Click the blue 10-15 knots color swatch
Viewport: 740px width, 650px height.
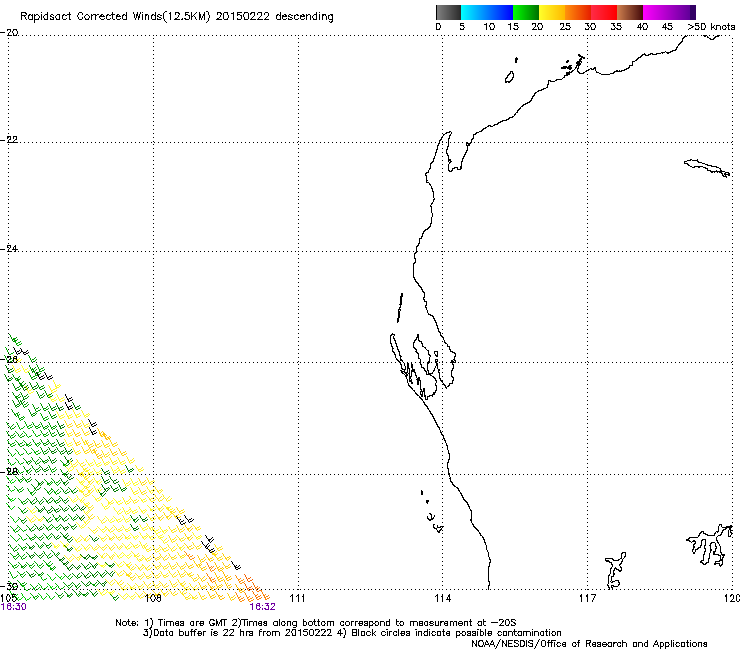[x=499, y=12]
